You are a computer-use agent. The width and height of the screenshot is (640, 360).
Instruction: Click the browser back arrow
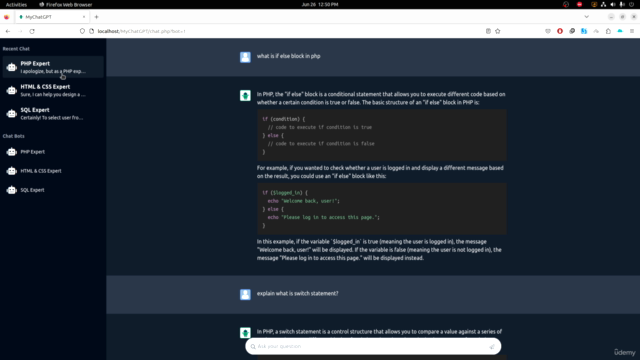tap(8, 31)
